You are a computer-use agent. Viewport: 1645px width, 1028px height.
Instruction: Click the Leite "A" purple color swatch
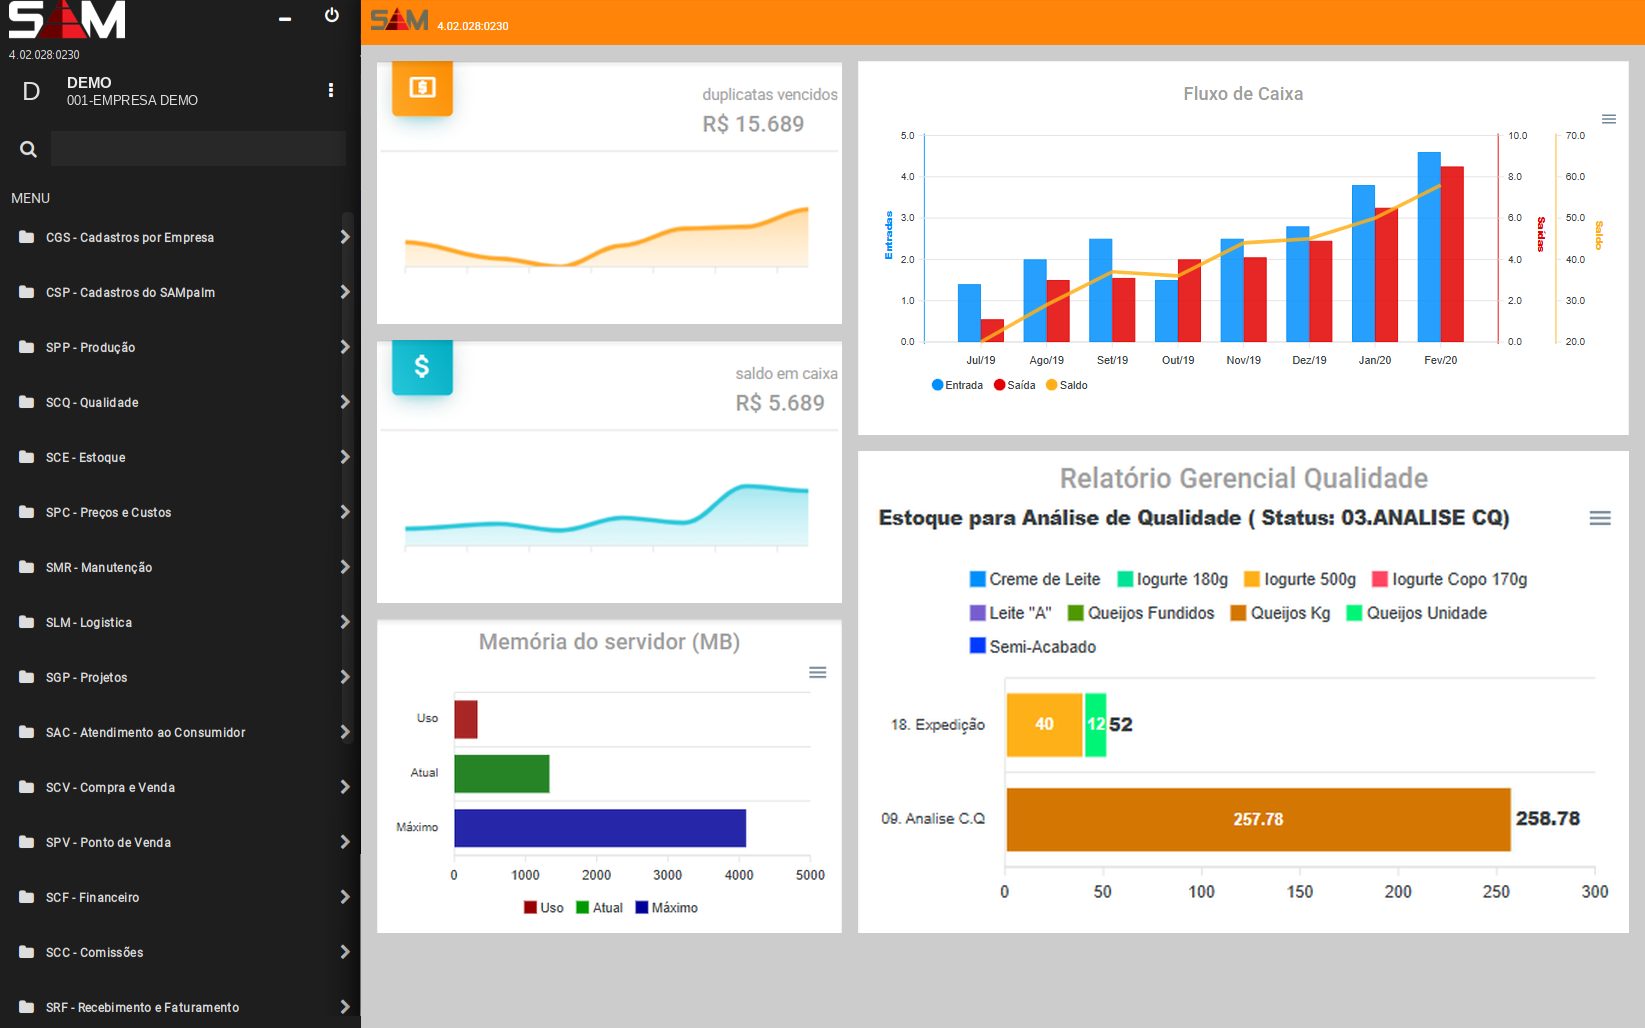point(978,613)
